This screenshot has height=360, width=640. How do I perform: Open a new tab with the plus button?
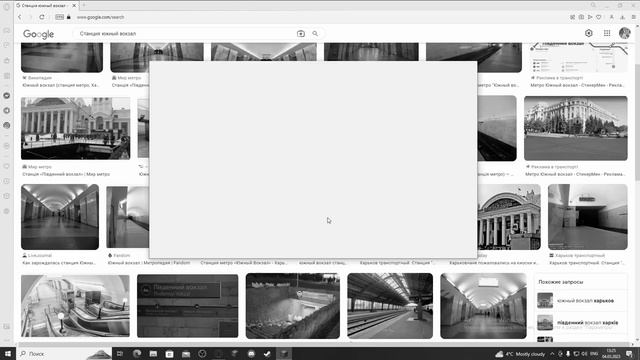[x=84, y=5]
